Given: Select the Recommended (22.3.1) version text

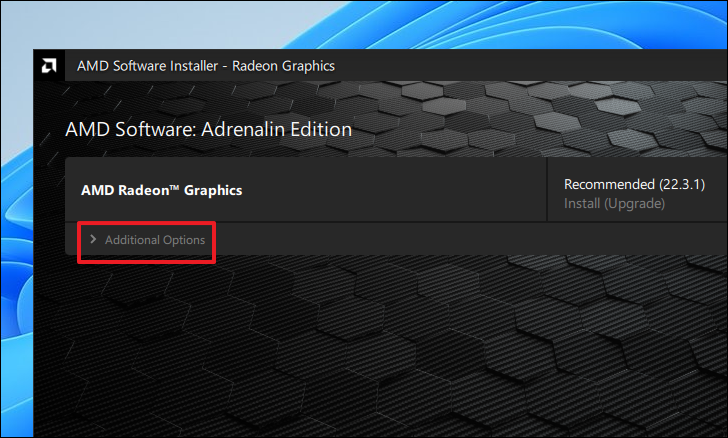Looking at the screenshot, I should click(x=634, y=184).
